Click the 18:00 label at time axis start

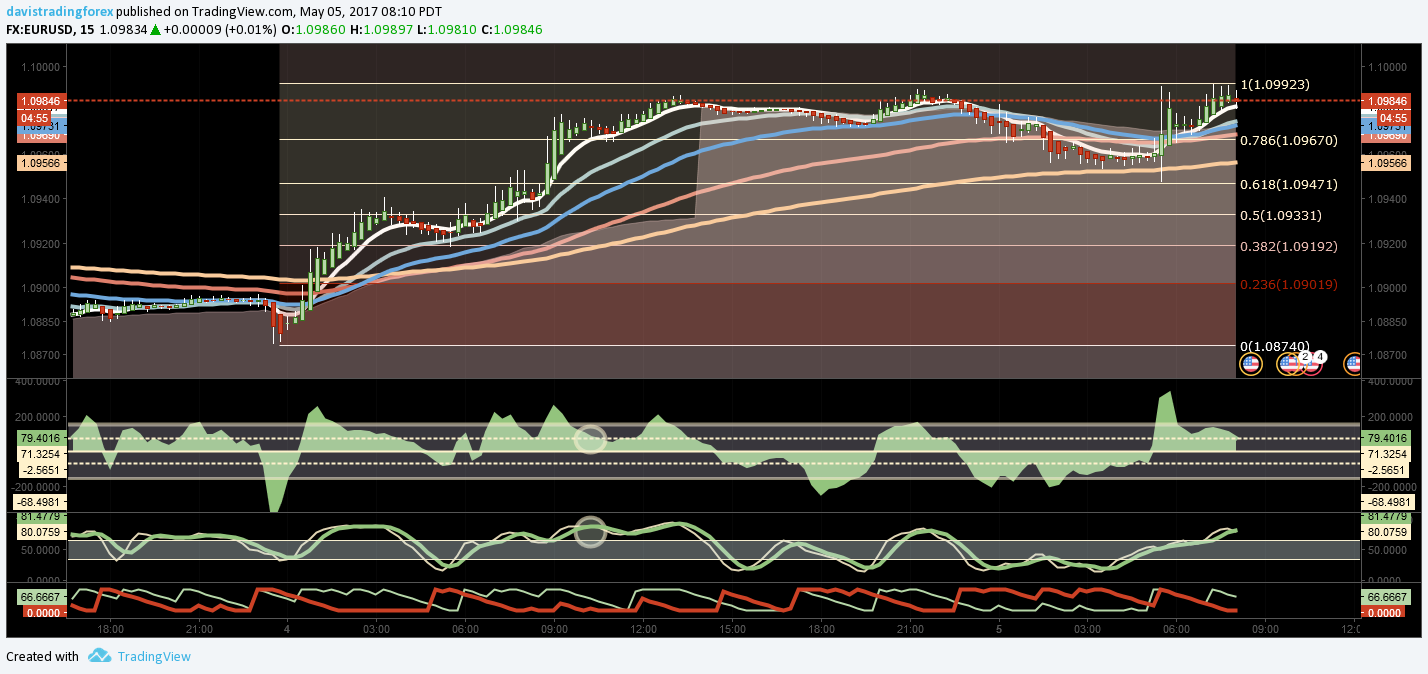(x=111, y=629)
